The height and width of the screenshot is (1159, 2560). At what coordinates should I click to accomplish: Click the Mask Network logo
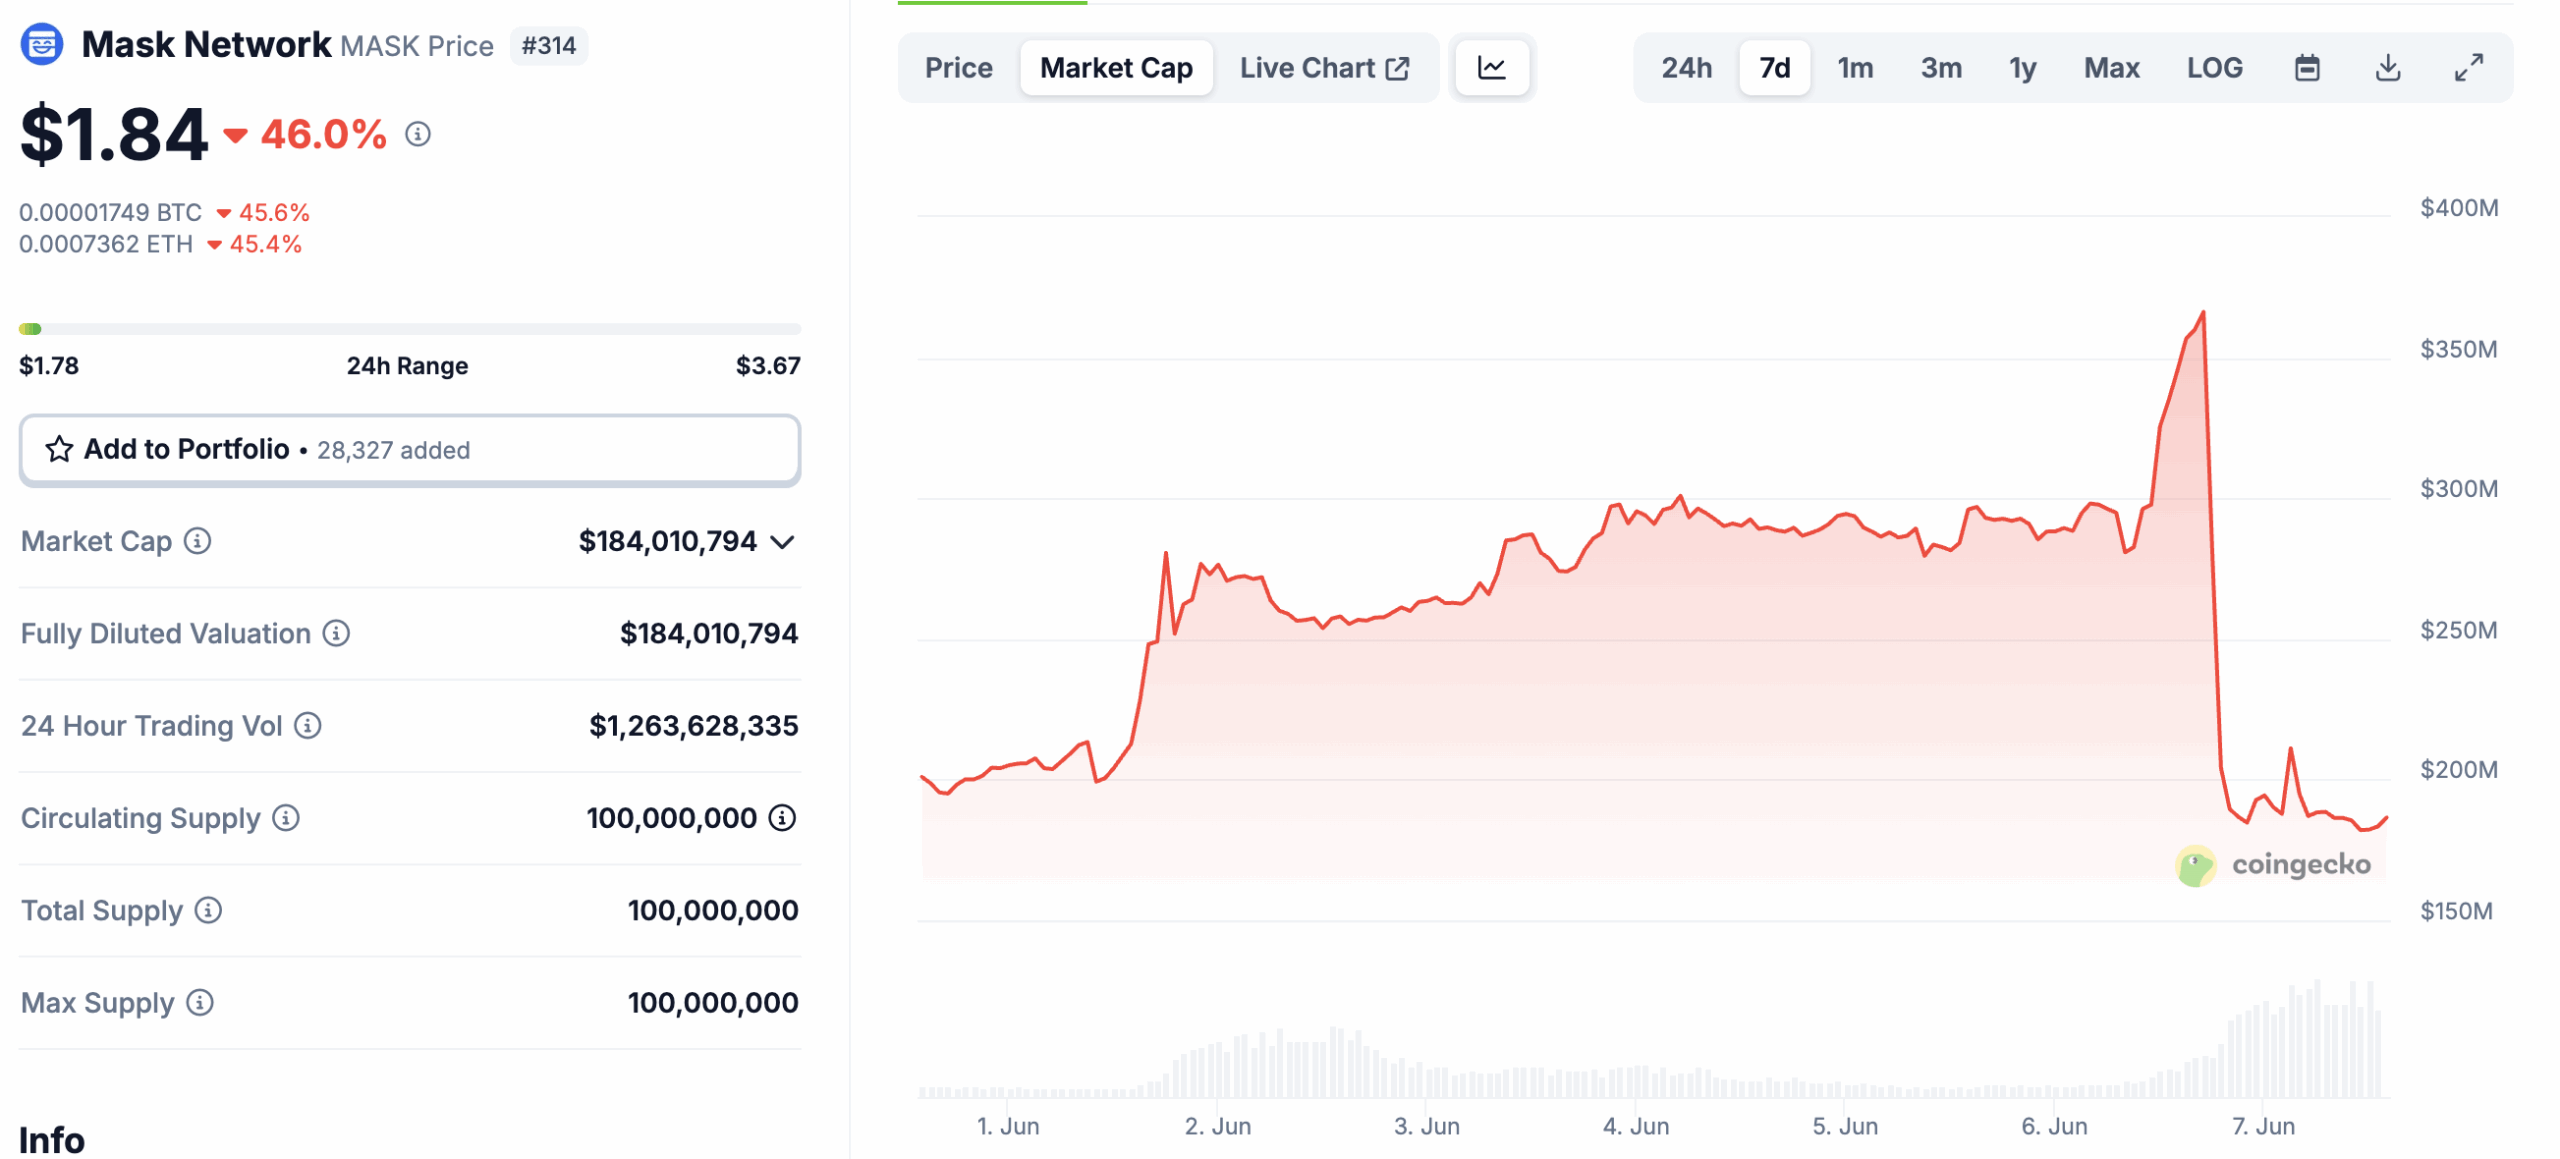click(40, 45)
